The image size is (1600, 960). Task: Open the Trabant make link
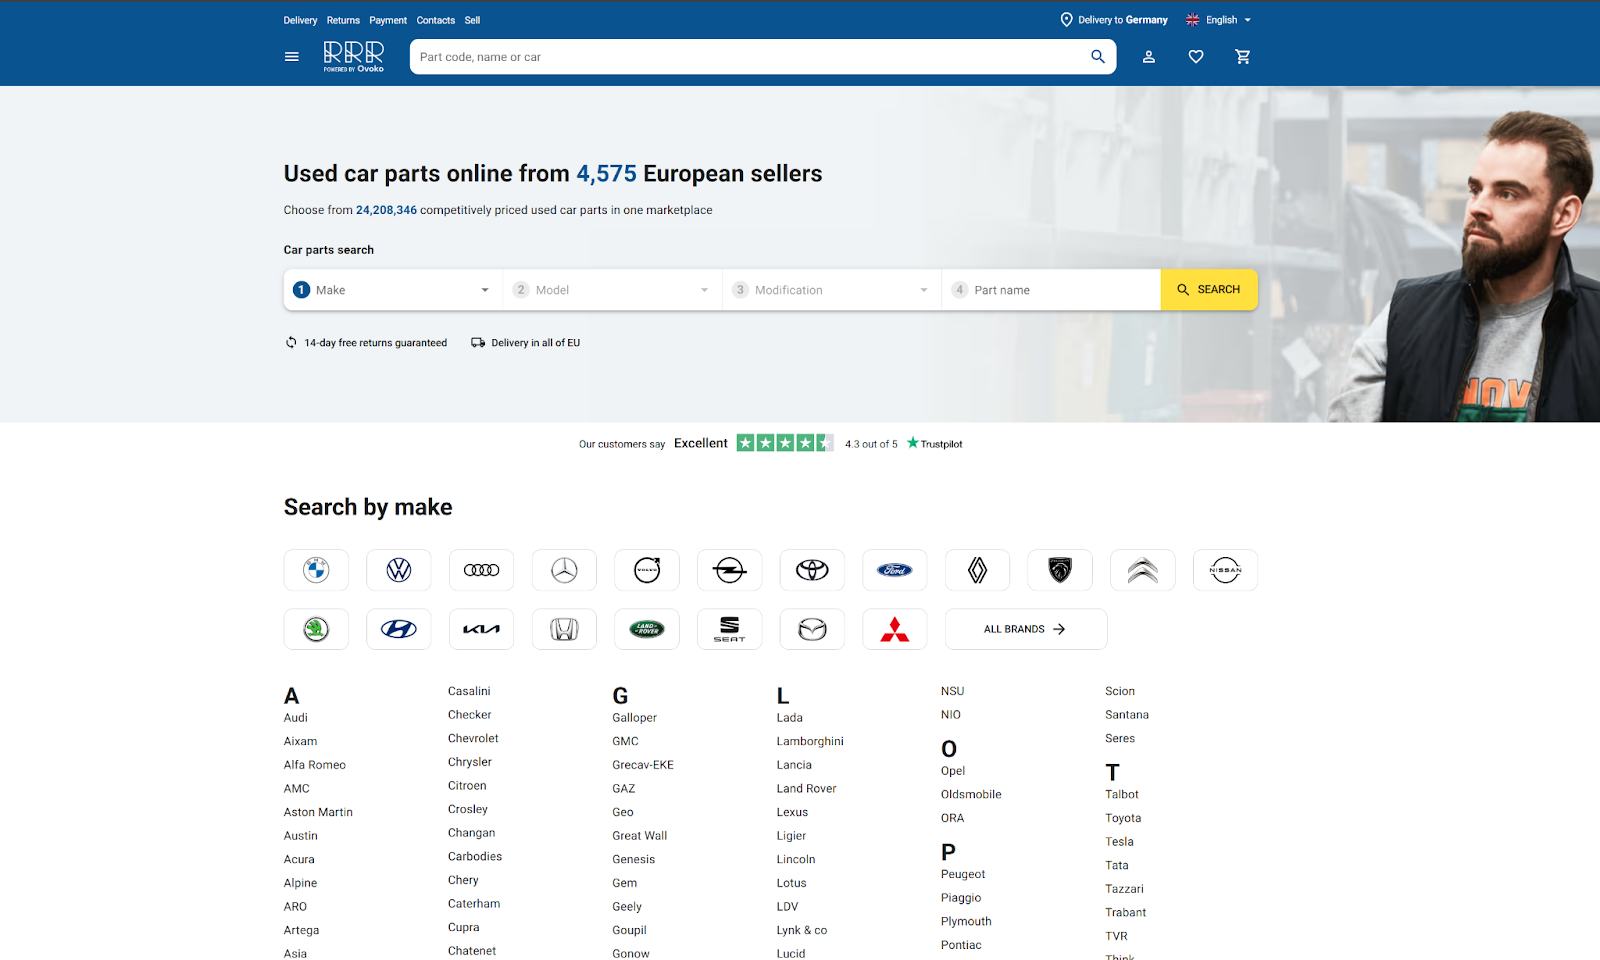click(1126, 913)
